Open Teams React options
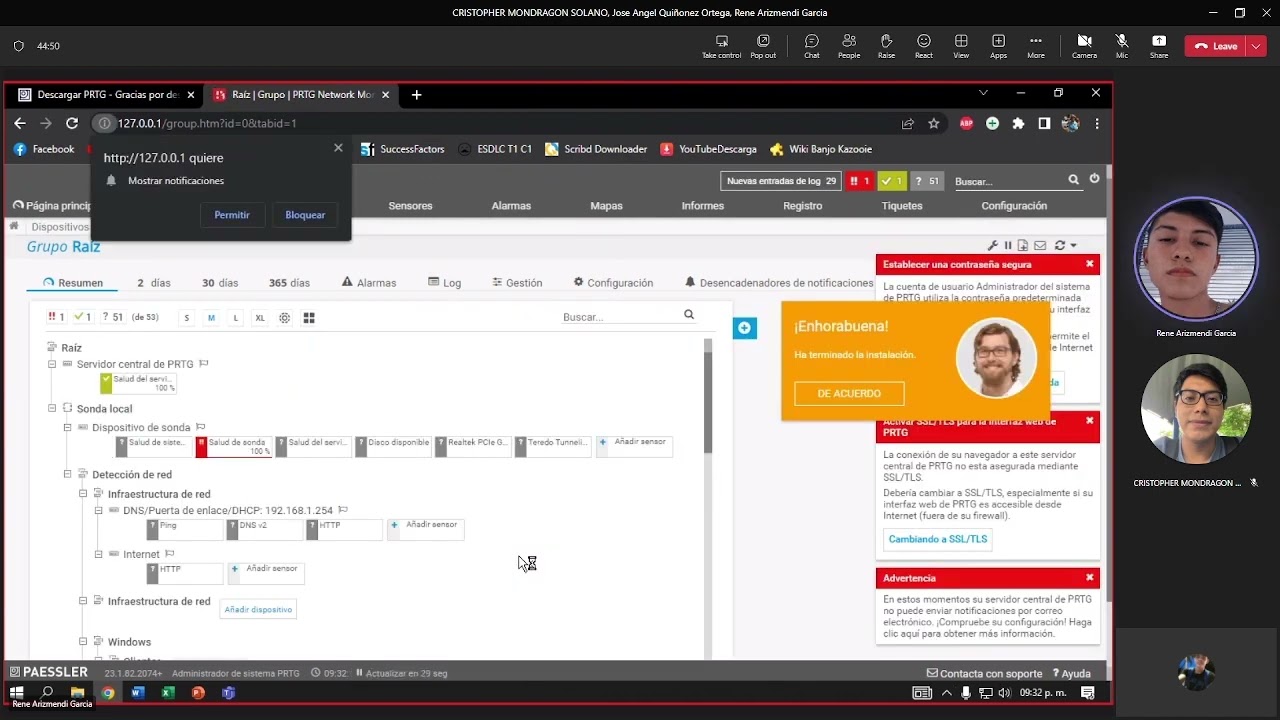1280x720 pixels. coord(924,45)
